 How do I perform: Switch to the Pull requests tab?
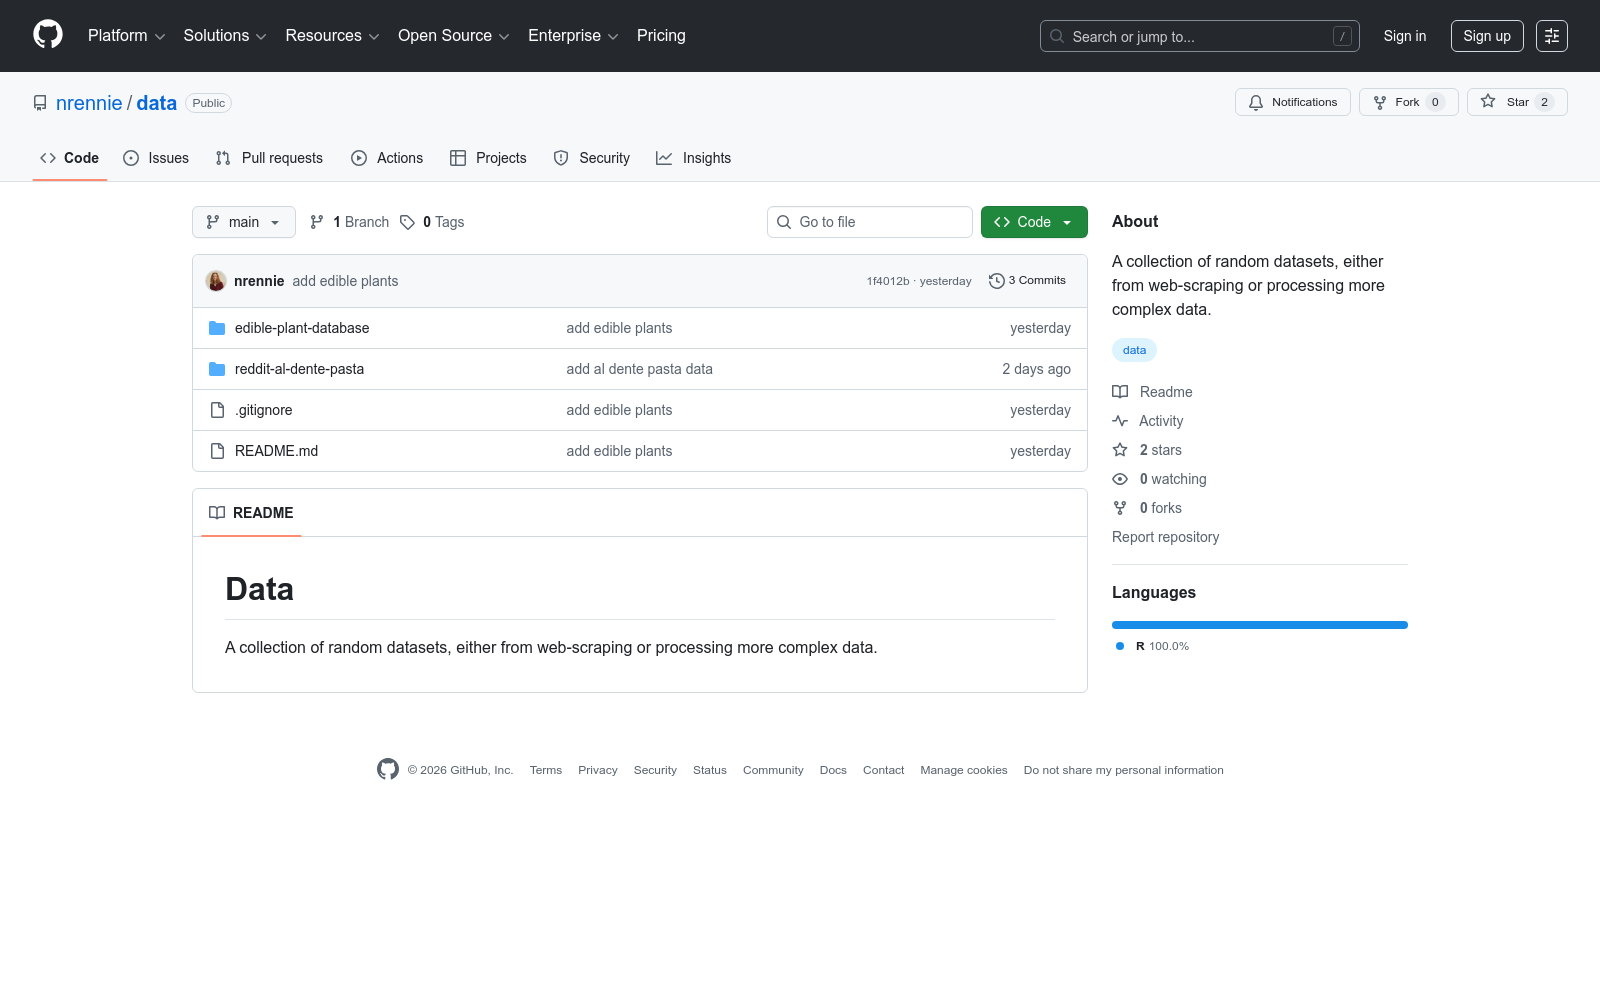tap(269, 158)
